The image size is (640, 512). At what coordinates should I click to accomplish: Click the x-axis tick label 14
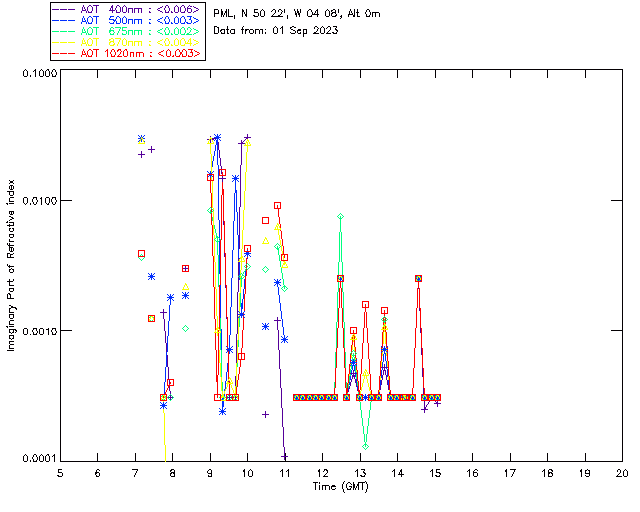point(398,473)
